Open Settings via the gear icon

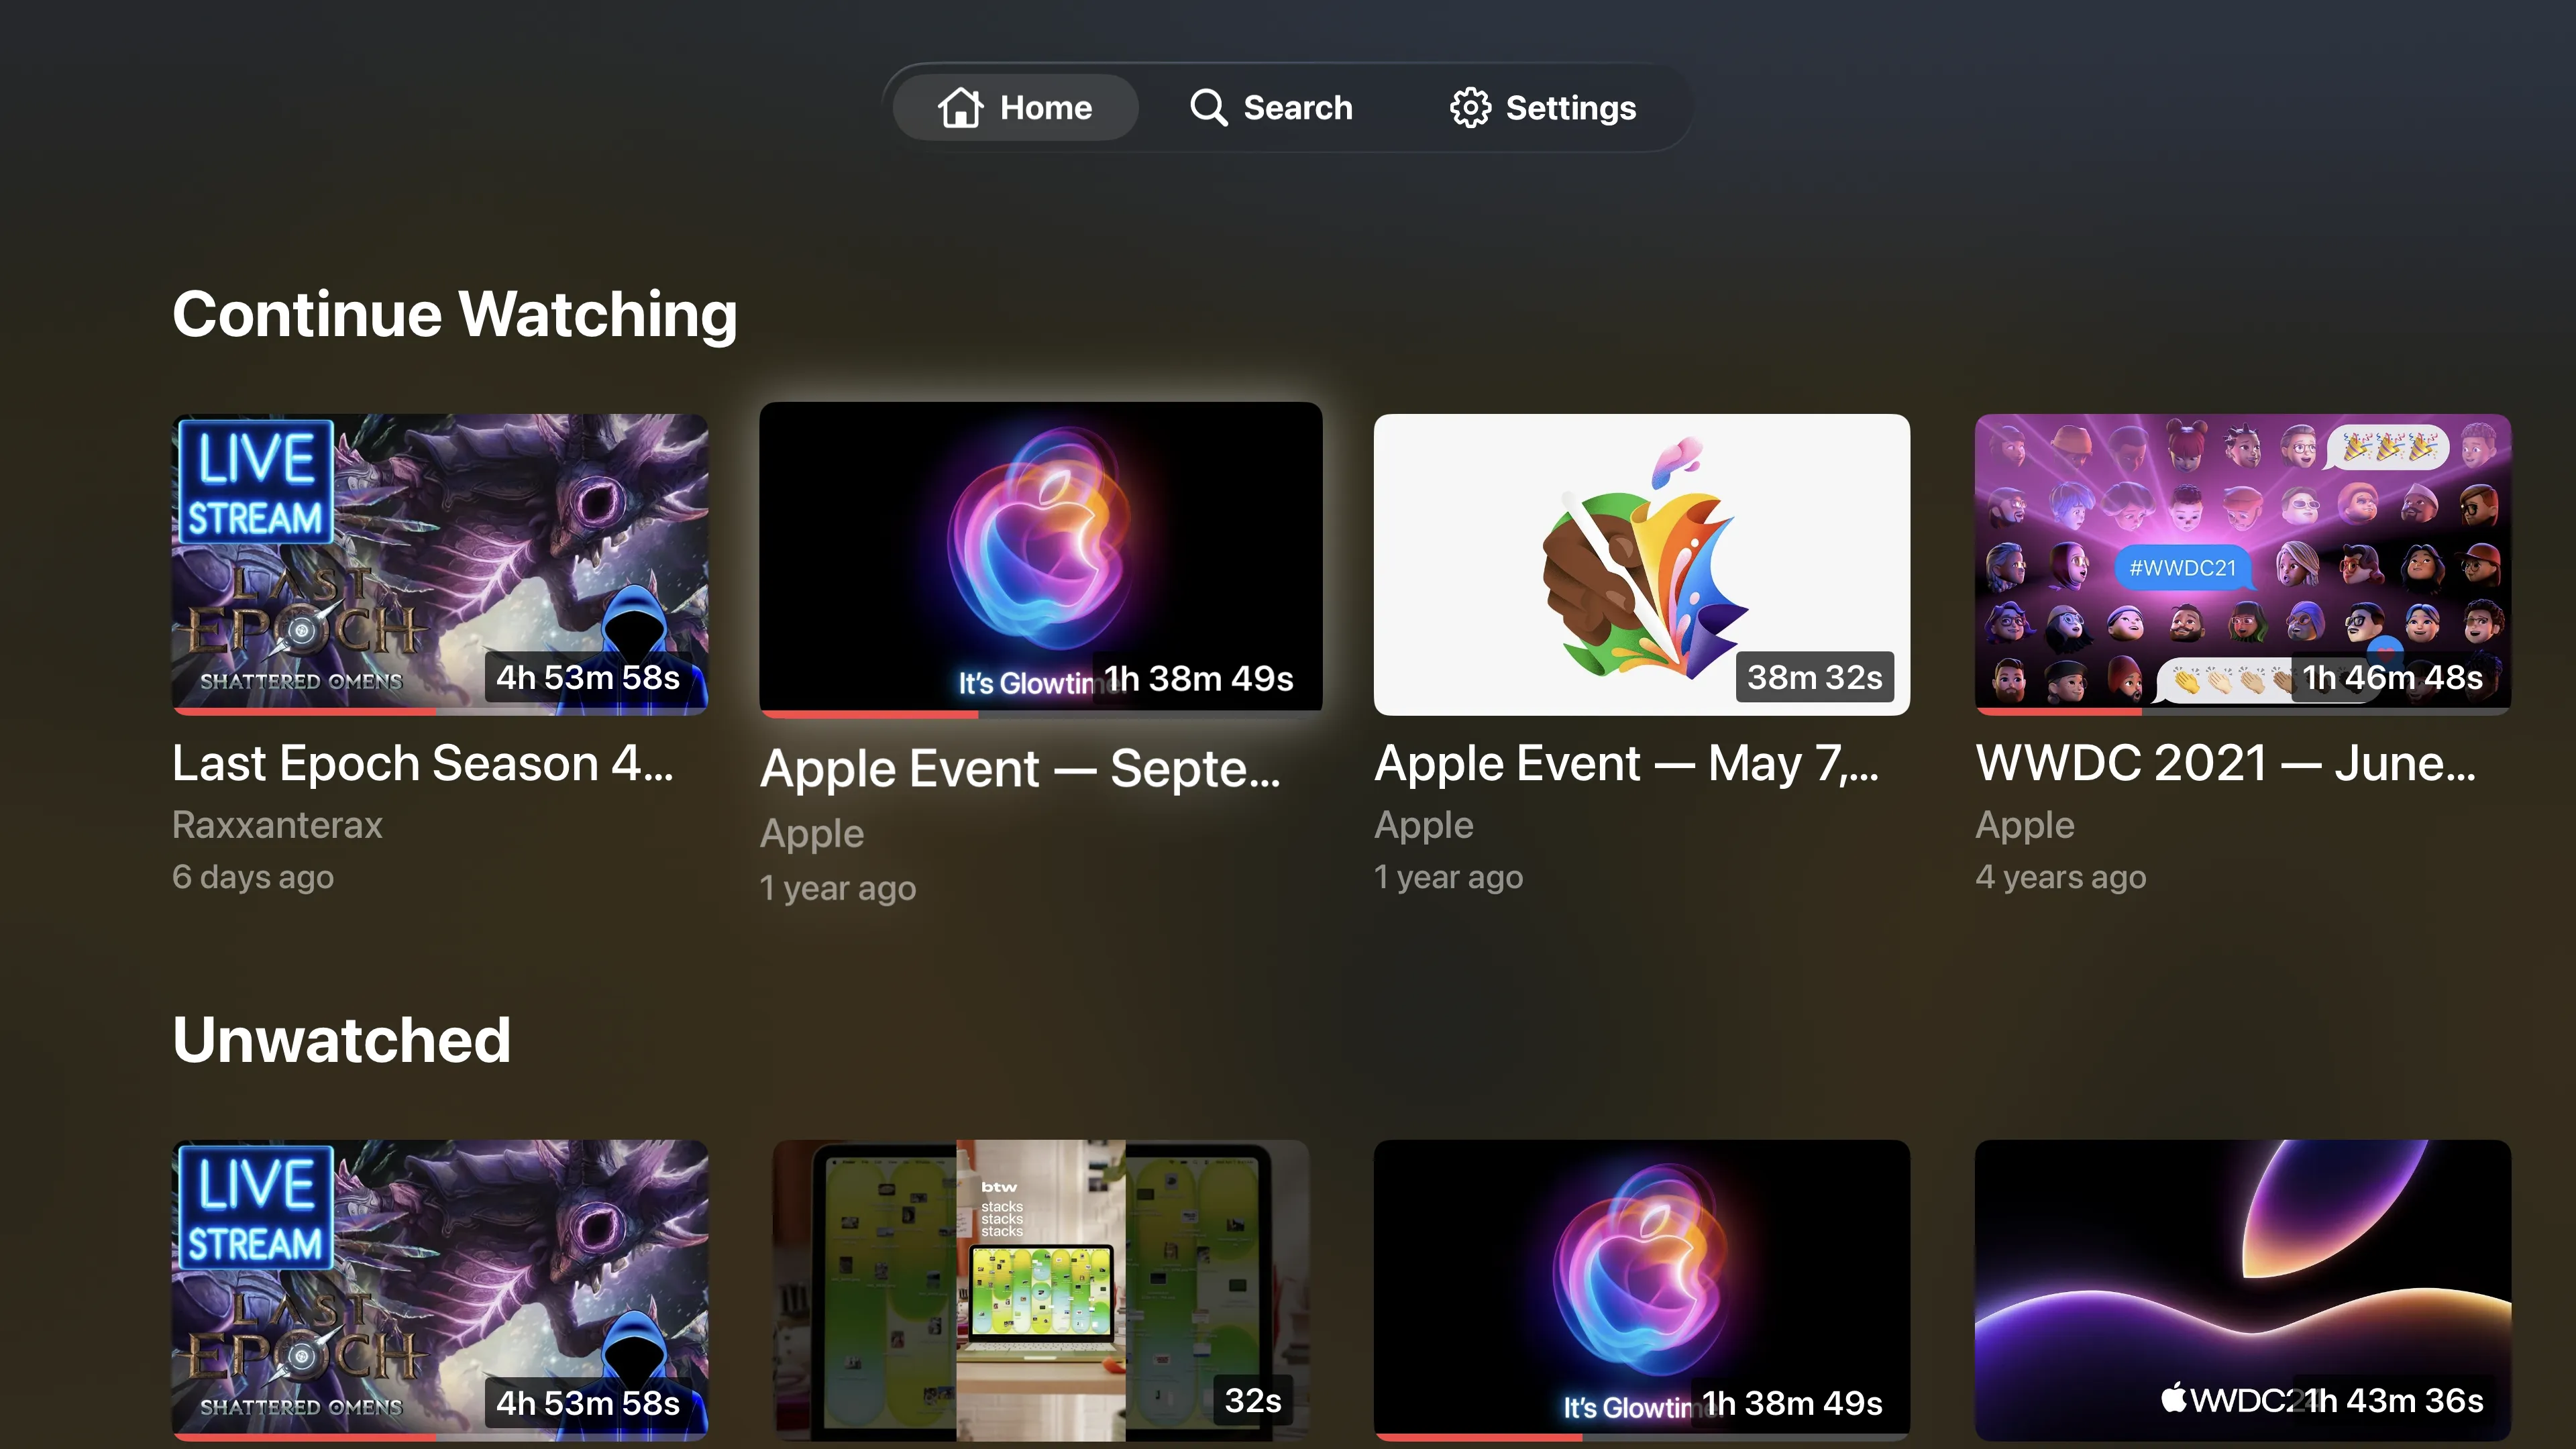(1470, 107)
